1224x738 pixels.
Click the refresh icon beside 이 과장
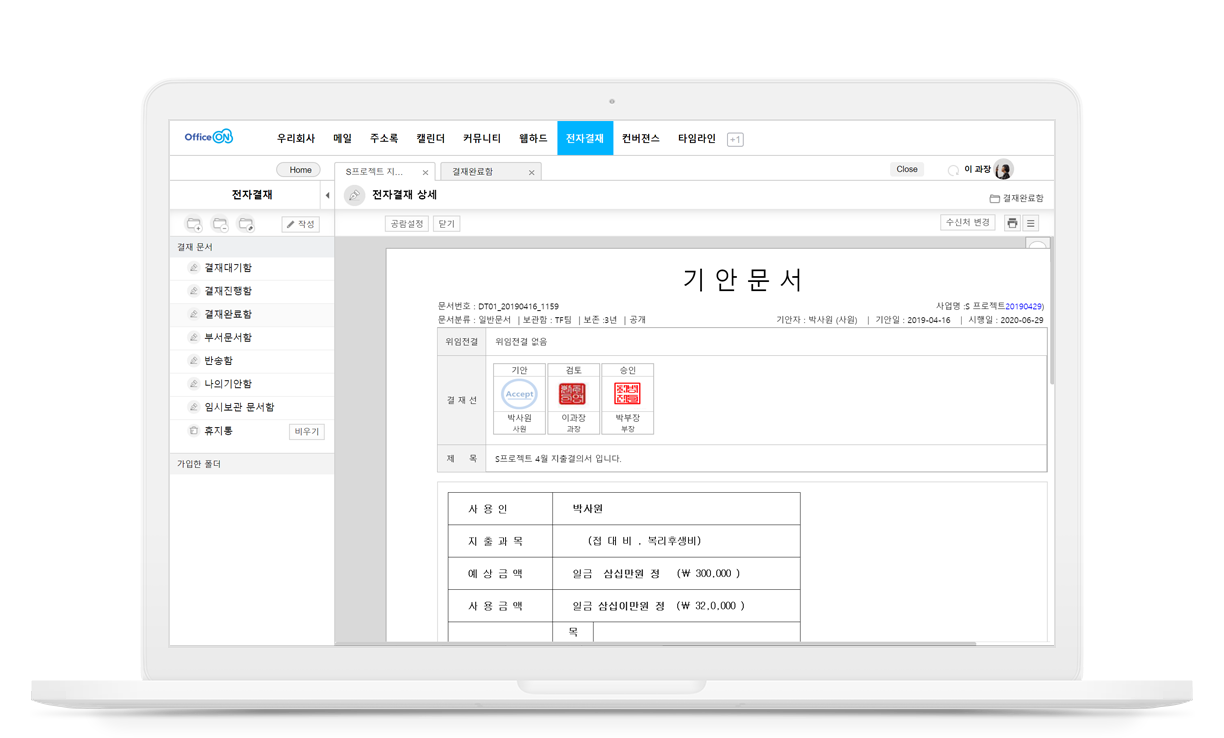tap(953, 170)
